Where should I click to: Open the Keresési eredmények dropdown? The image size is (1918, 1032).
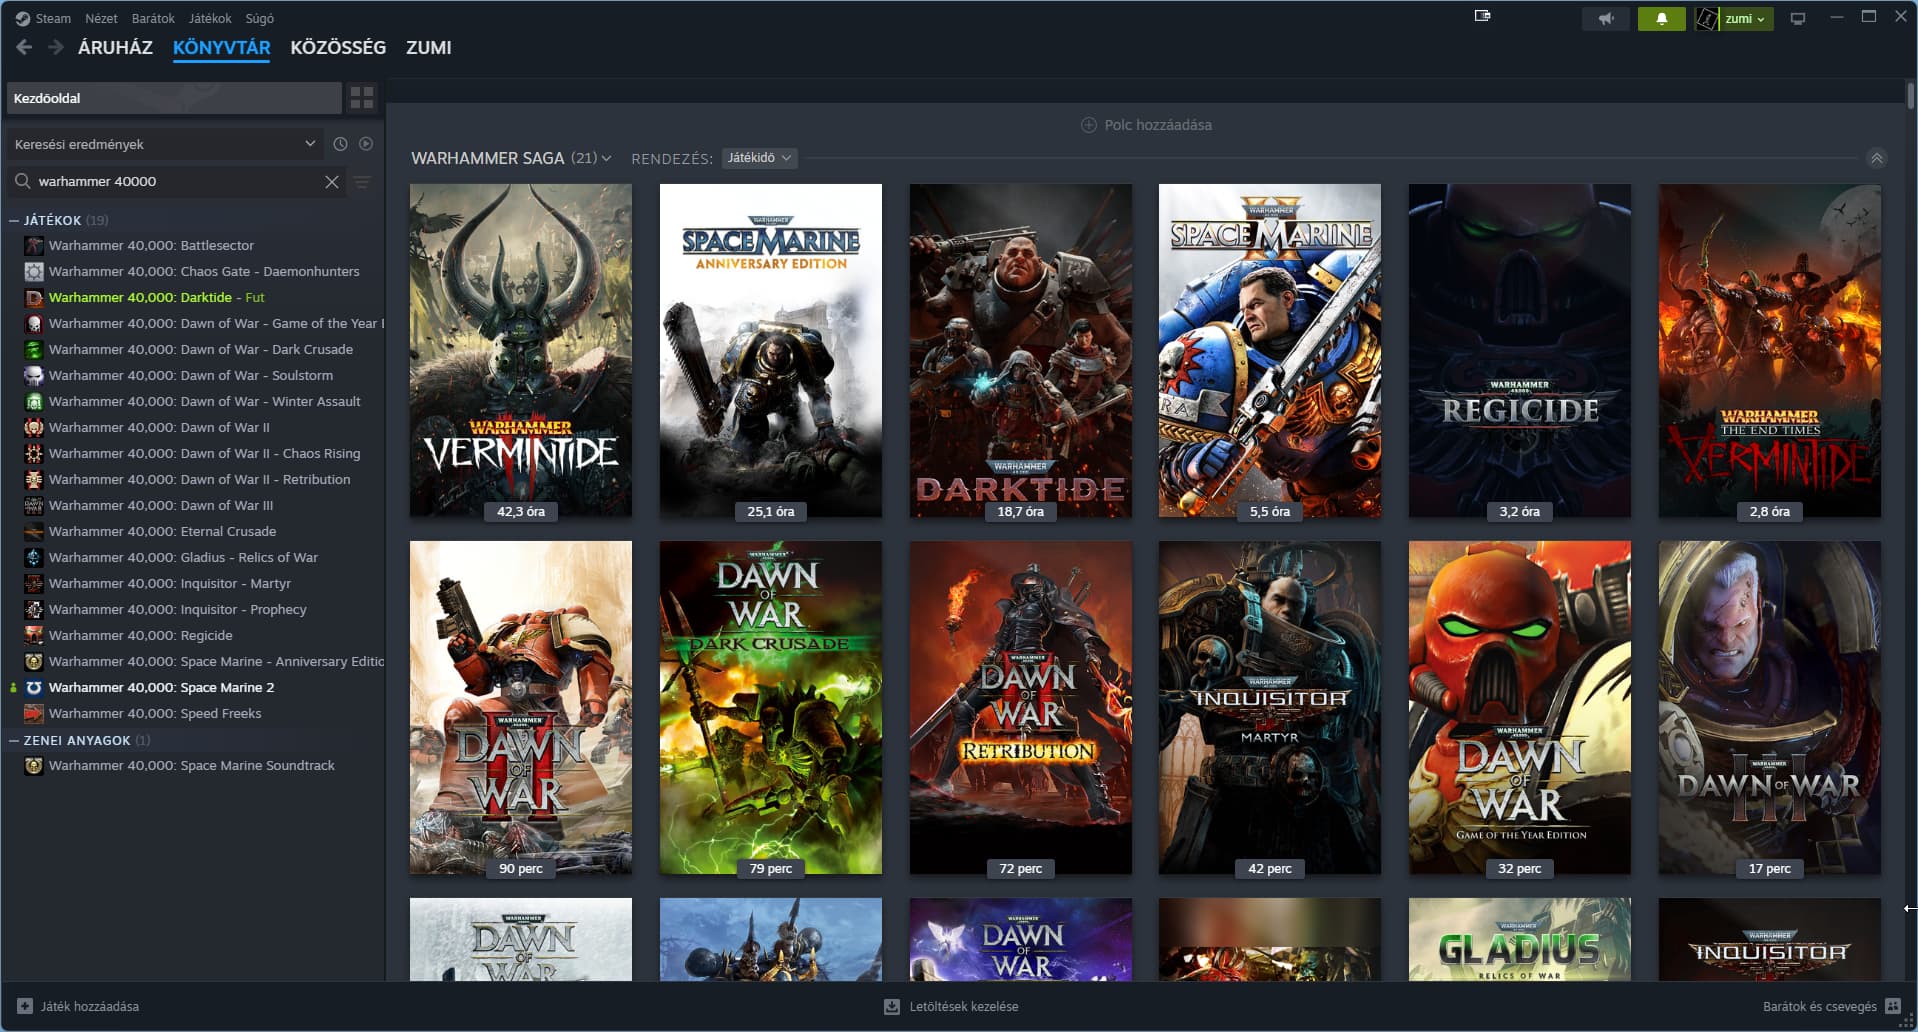click(x=165, y=144)
